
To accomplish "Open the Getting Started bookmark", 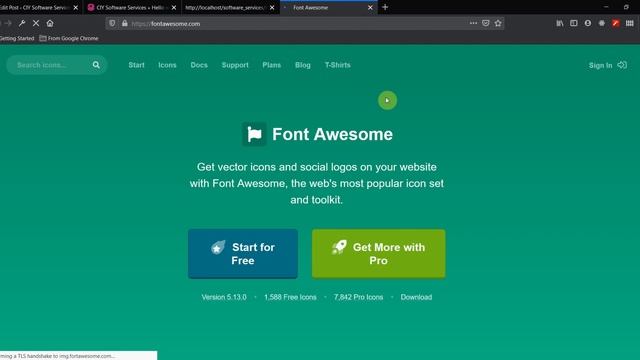I will click(17, 38).
